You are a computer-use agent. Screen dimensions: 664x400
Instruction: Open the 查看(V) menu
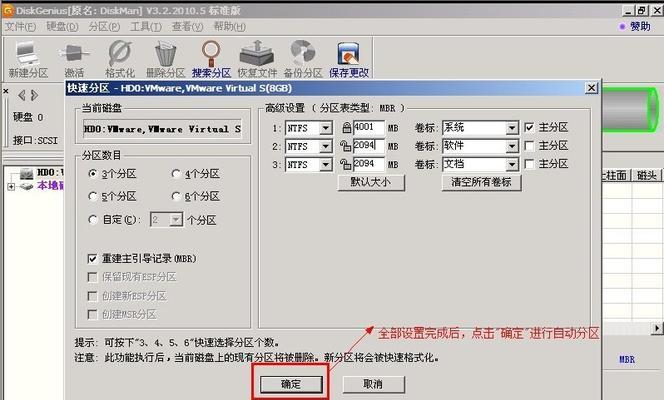(x=187, y=27)
